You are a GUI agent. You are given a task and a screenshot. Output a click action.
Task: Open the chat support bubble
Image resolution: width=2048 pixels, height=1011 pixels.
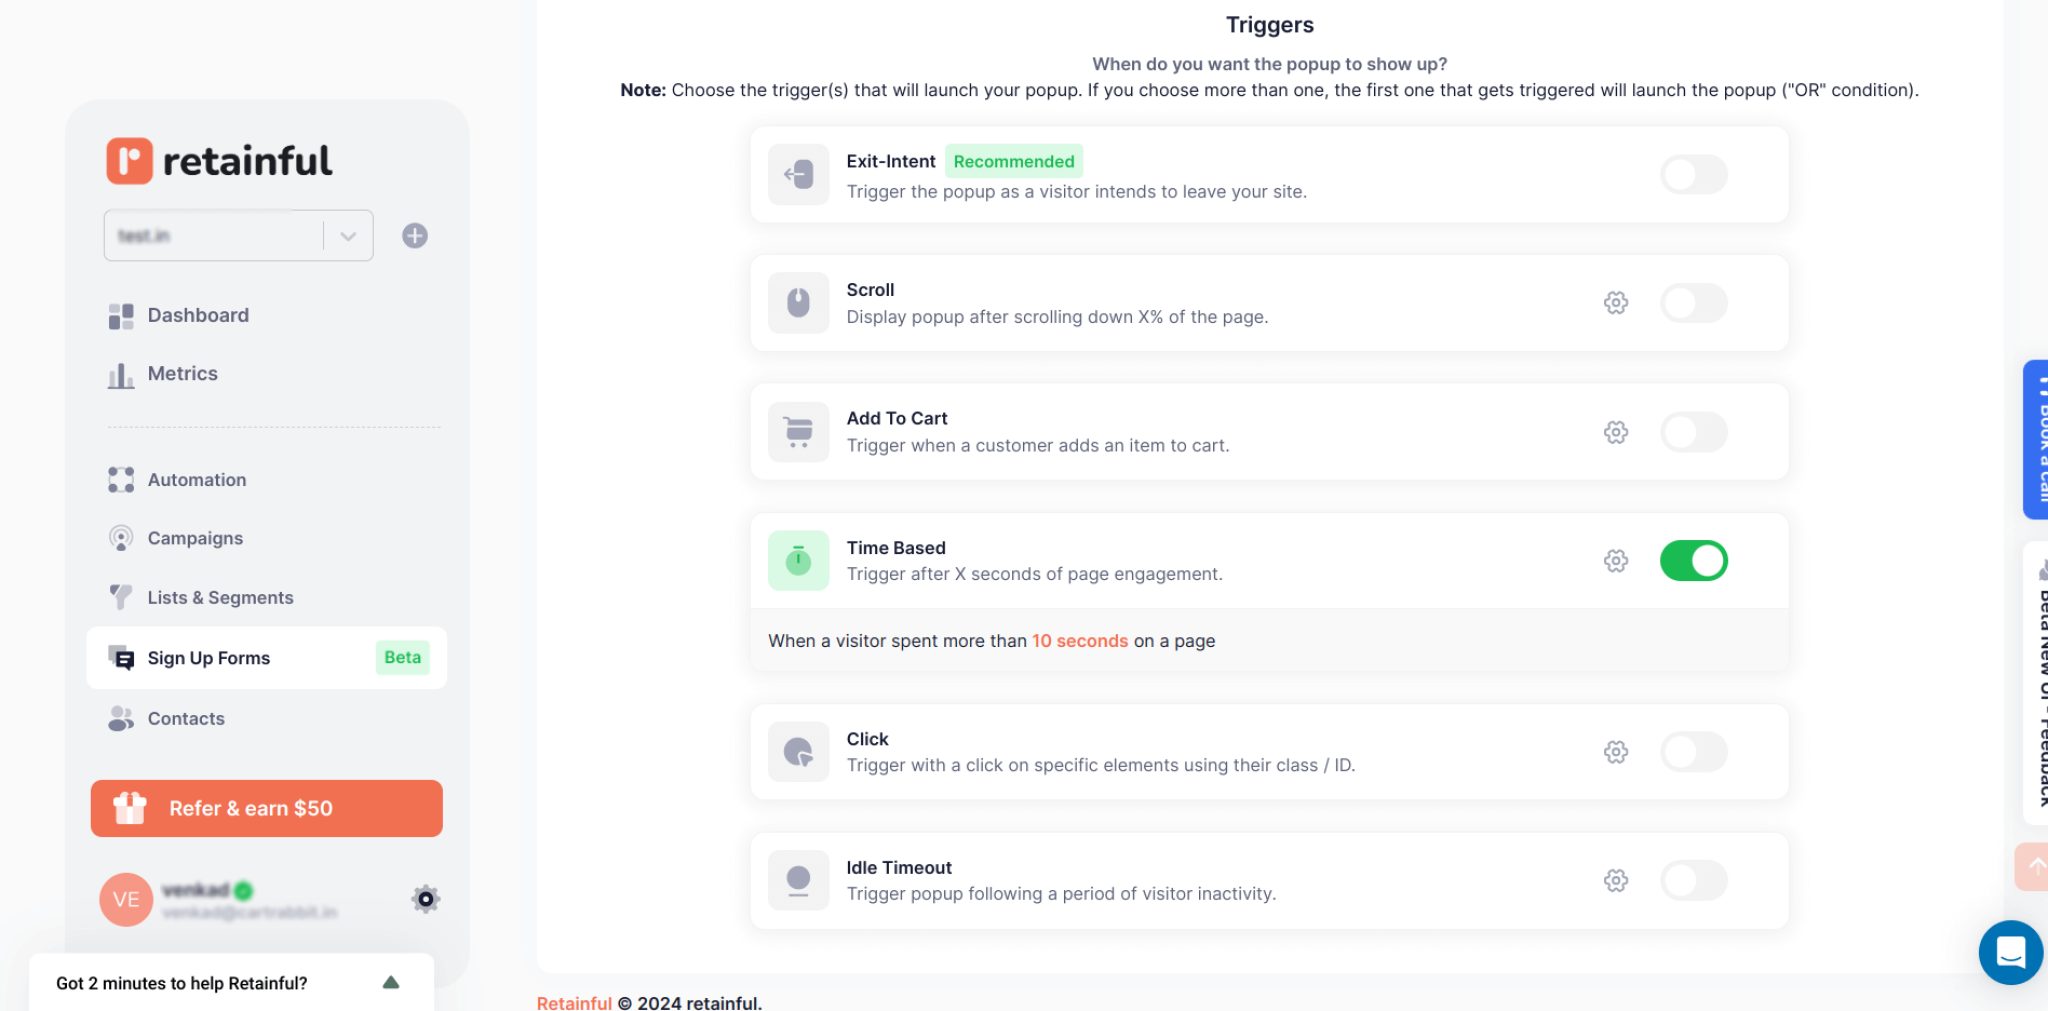pos(2011,952)
